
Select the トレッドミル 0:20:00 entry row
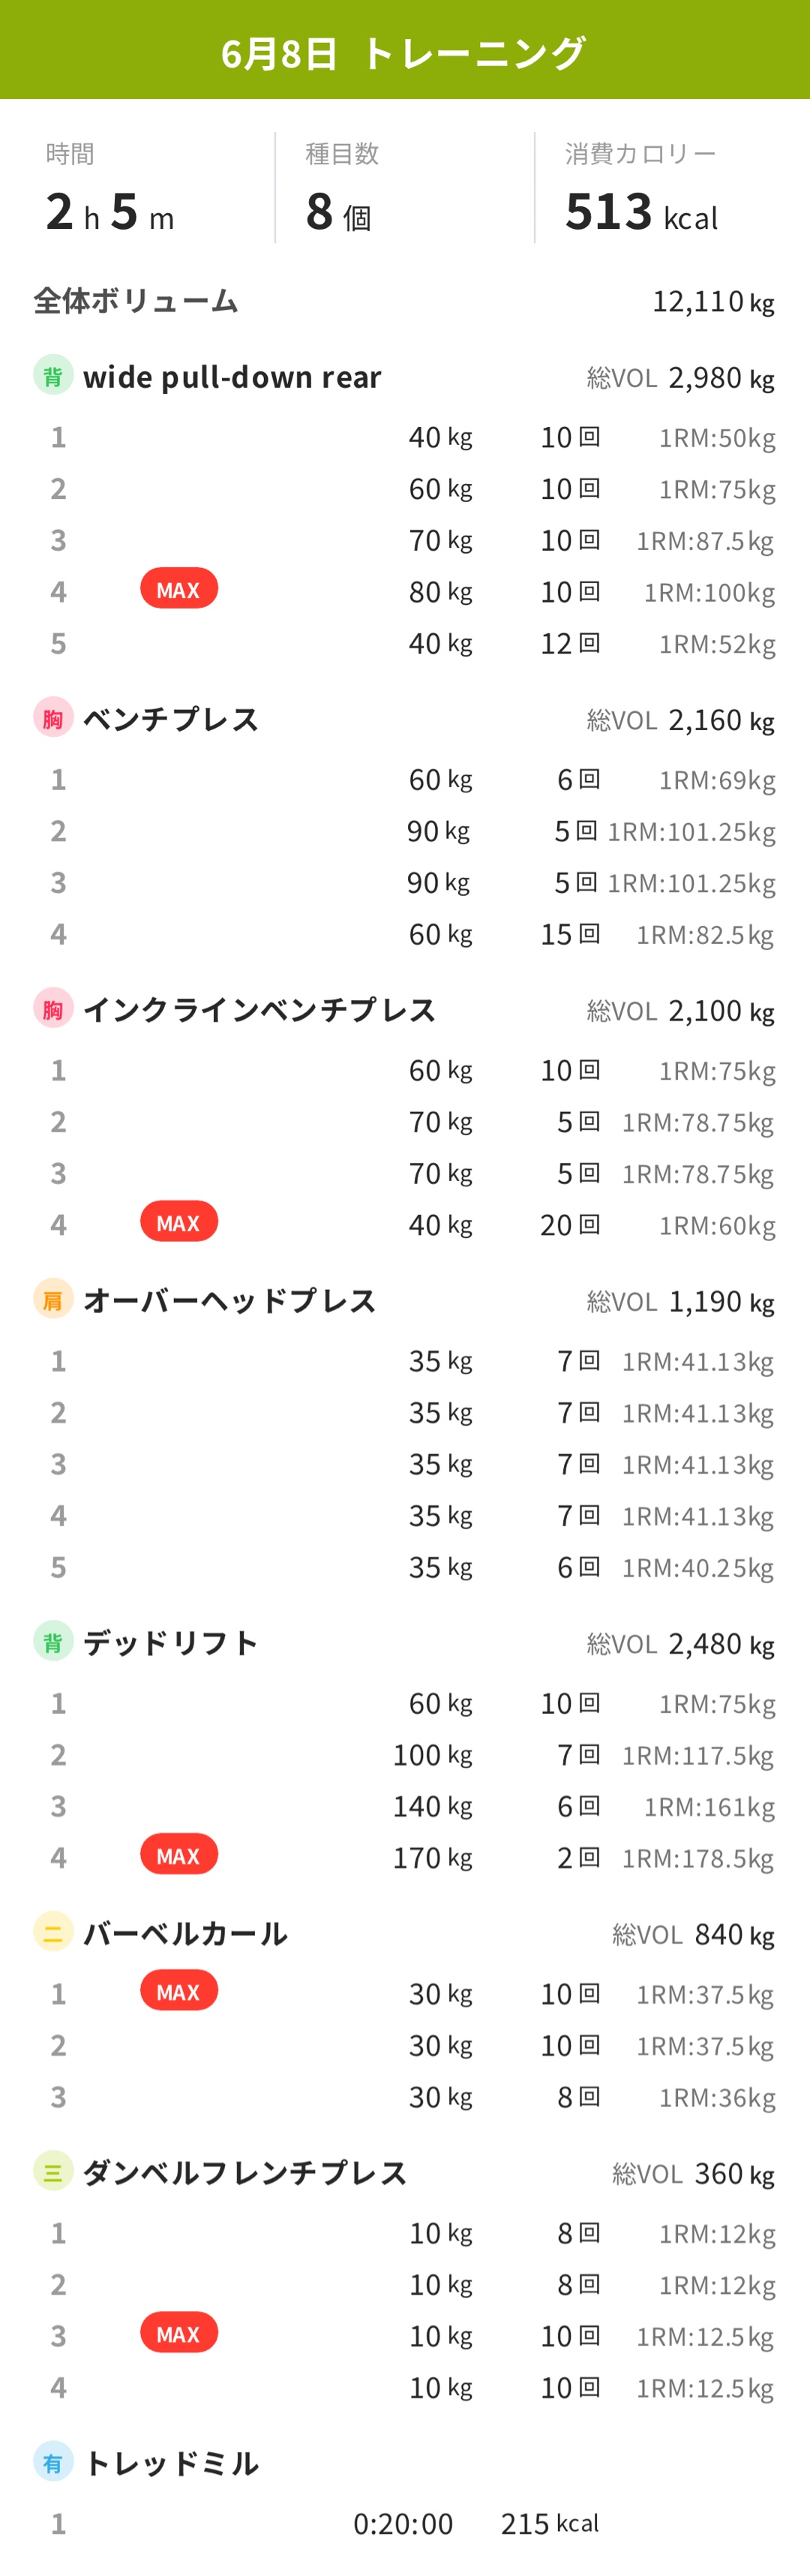[x=405, y=2524]
